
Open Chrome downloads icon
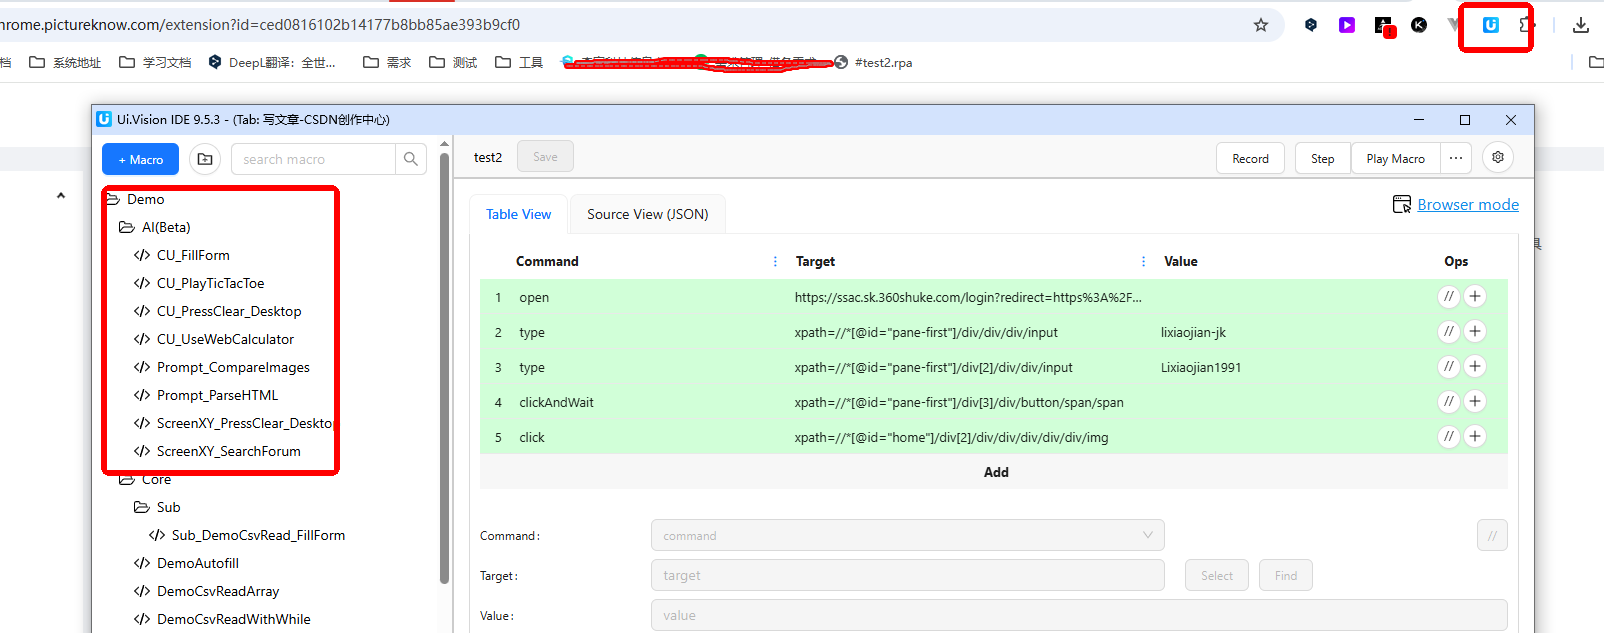tap(1580, 25)
